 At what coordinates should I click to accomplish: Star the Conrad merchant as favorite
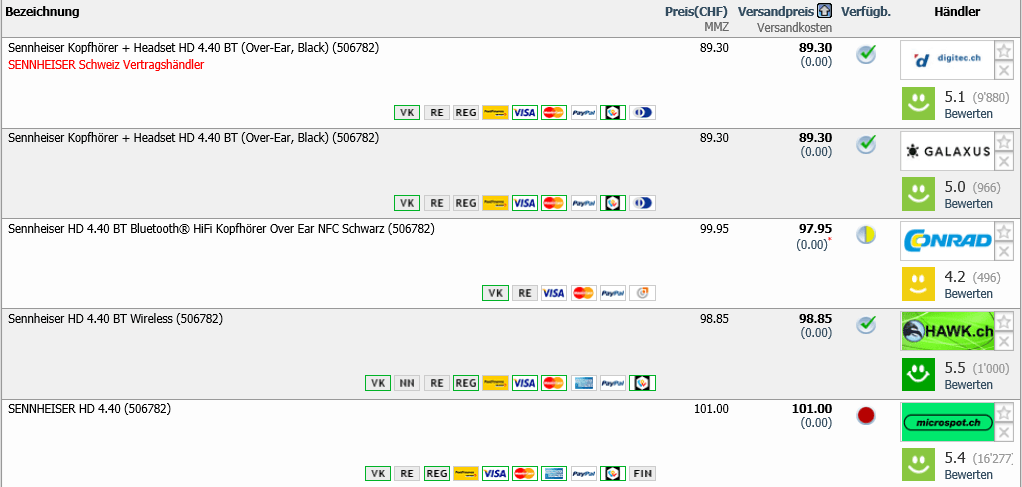click(x=1004, y=232)
